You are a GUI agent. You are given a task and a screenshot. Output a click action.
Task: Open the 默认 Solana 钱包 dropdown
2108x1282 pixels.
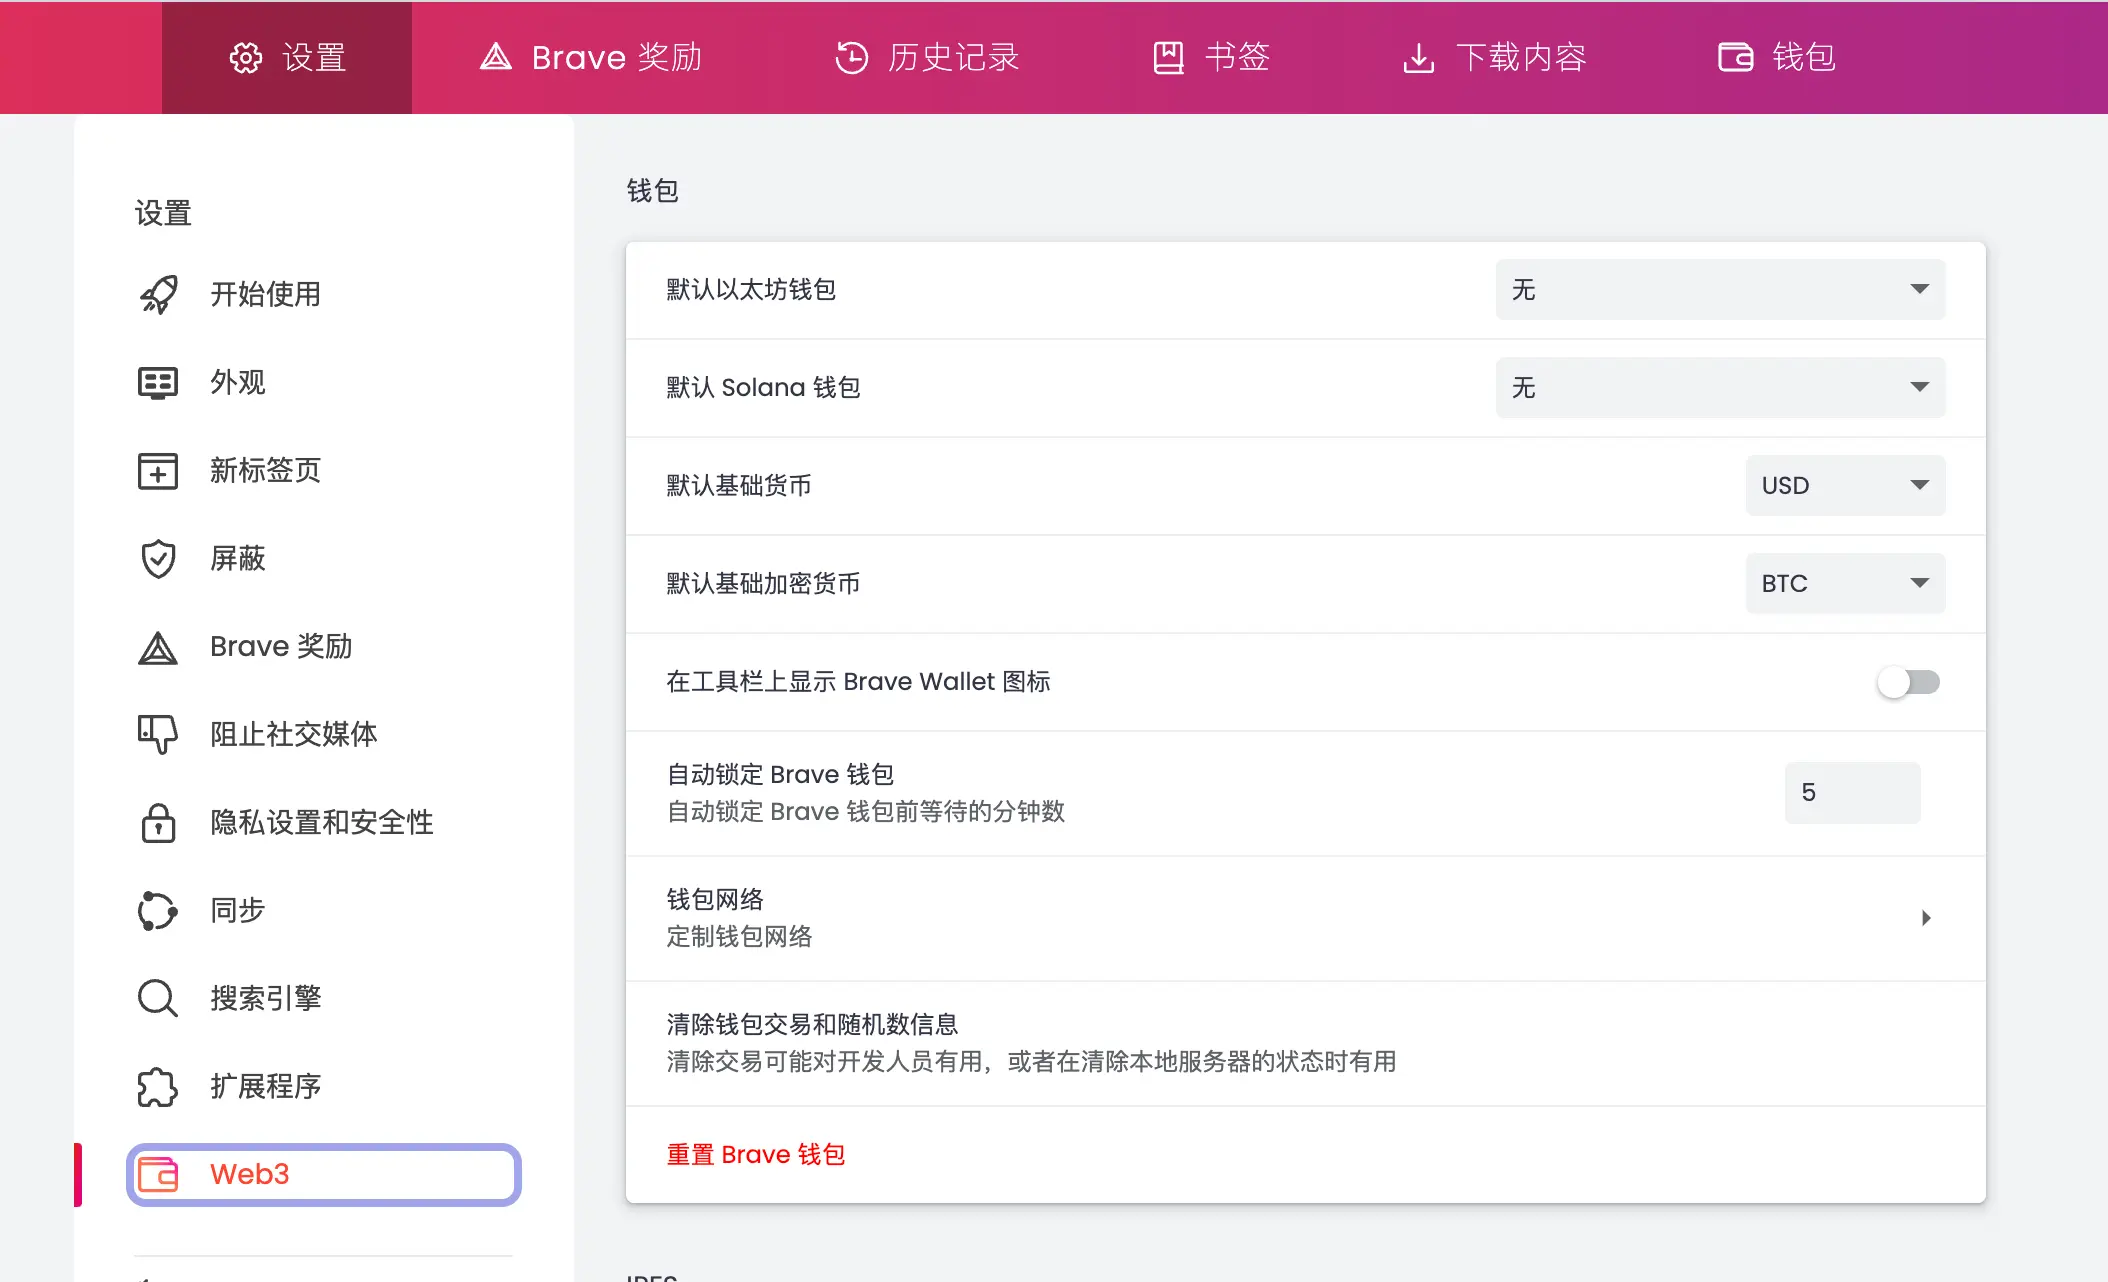click(1720, 388)
